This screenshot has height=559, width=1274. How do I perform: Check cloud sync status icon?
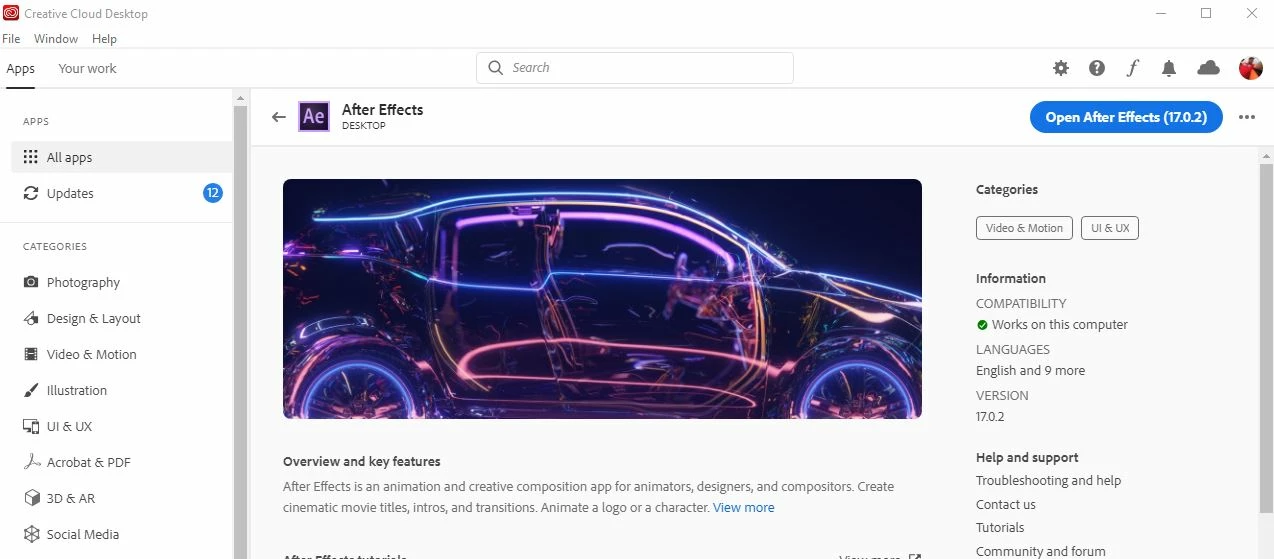1209,68
